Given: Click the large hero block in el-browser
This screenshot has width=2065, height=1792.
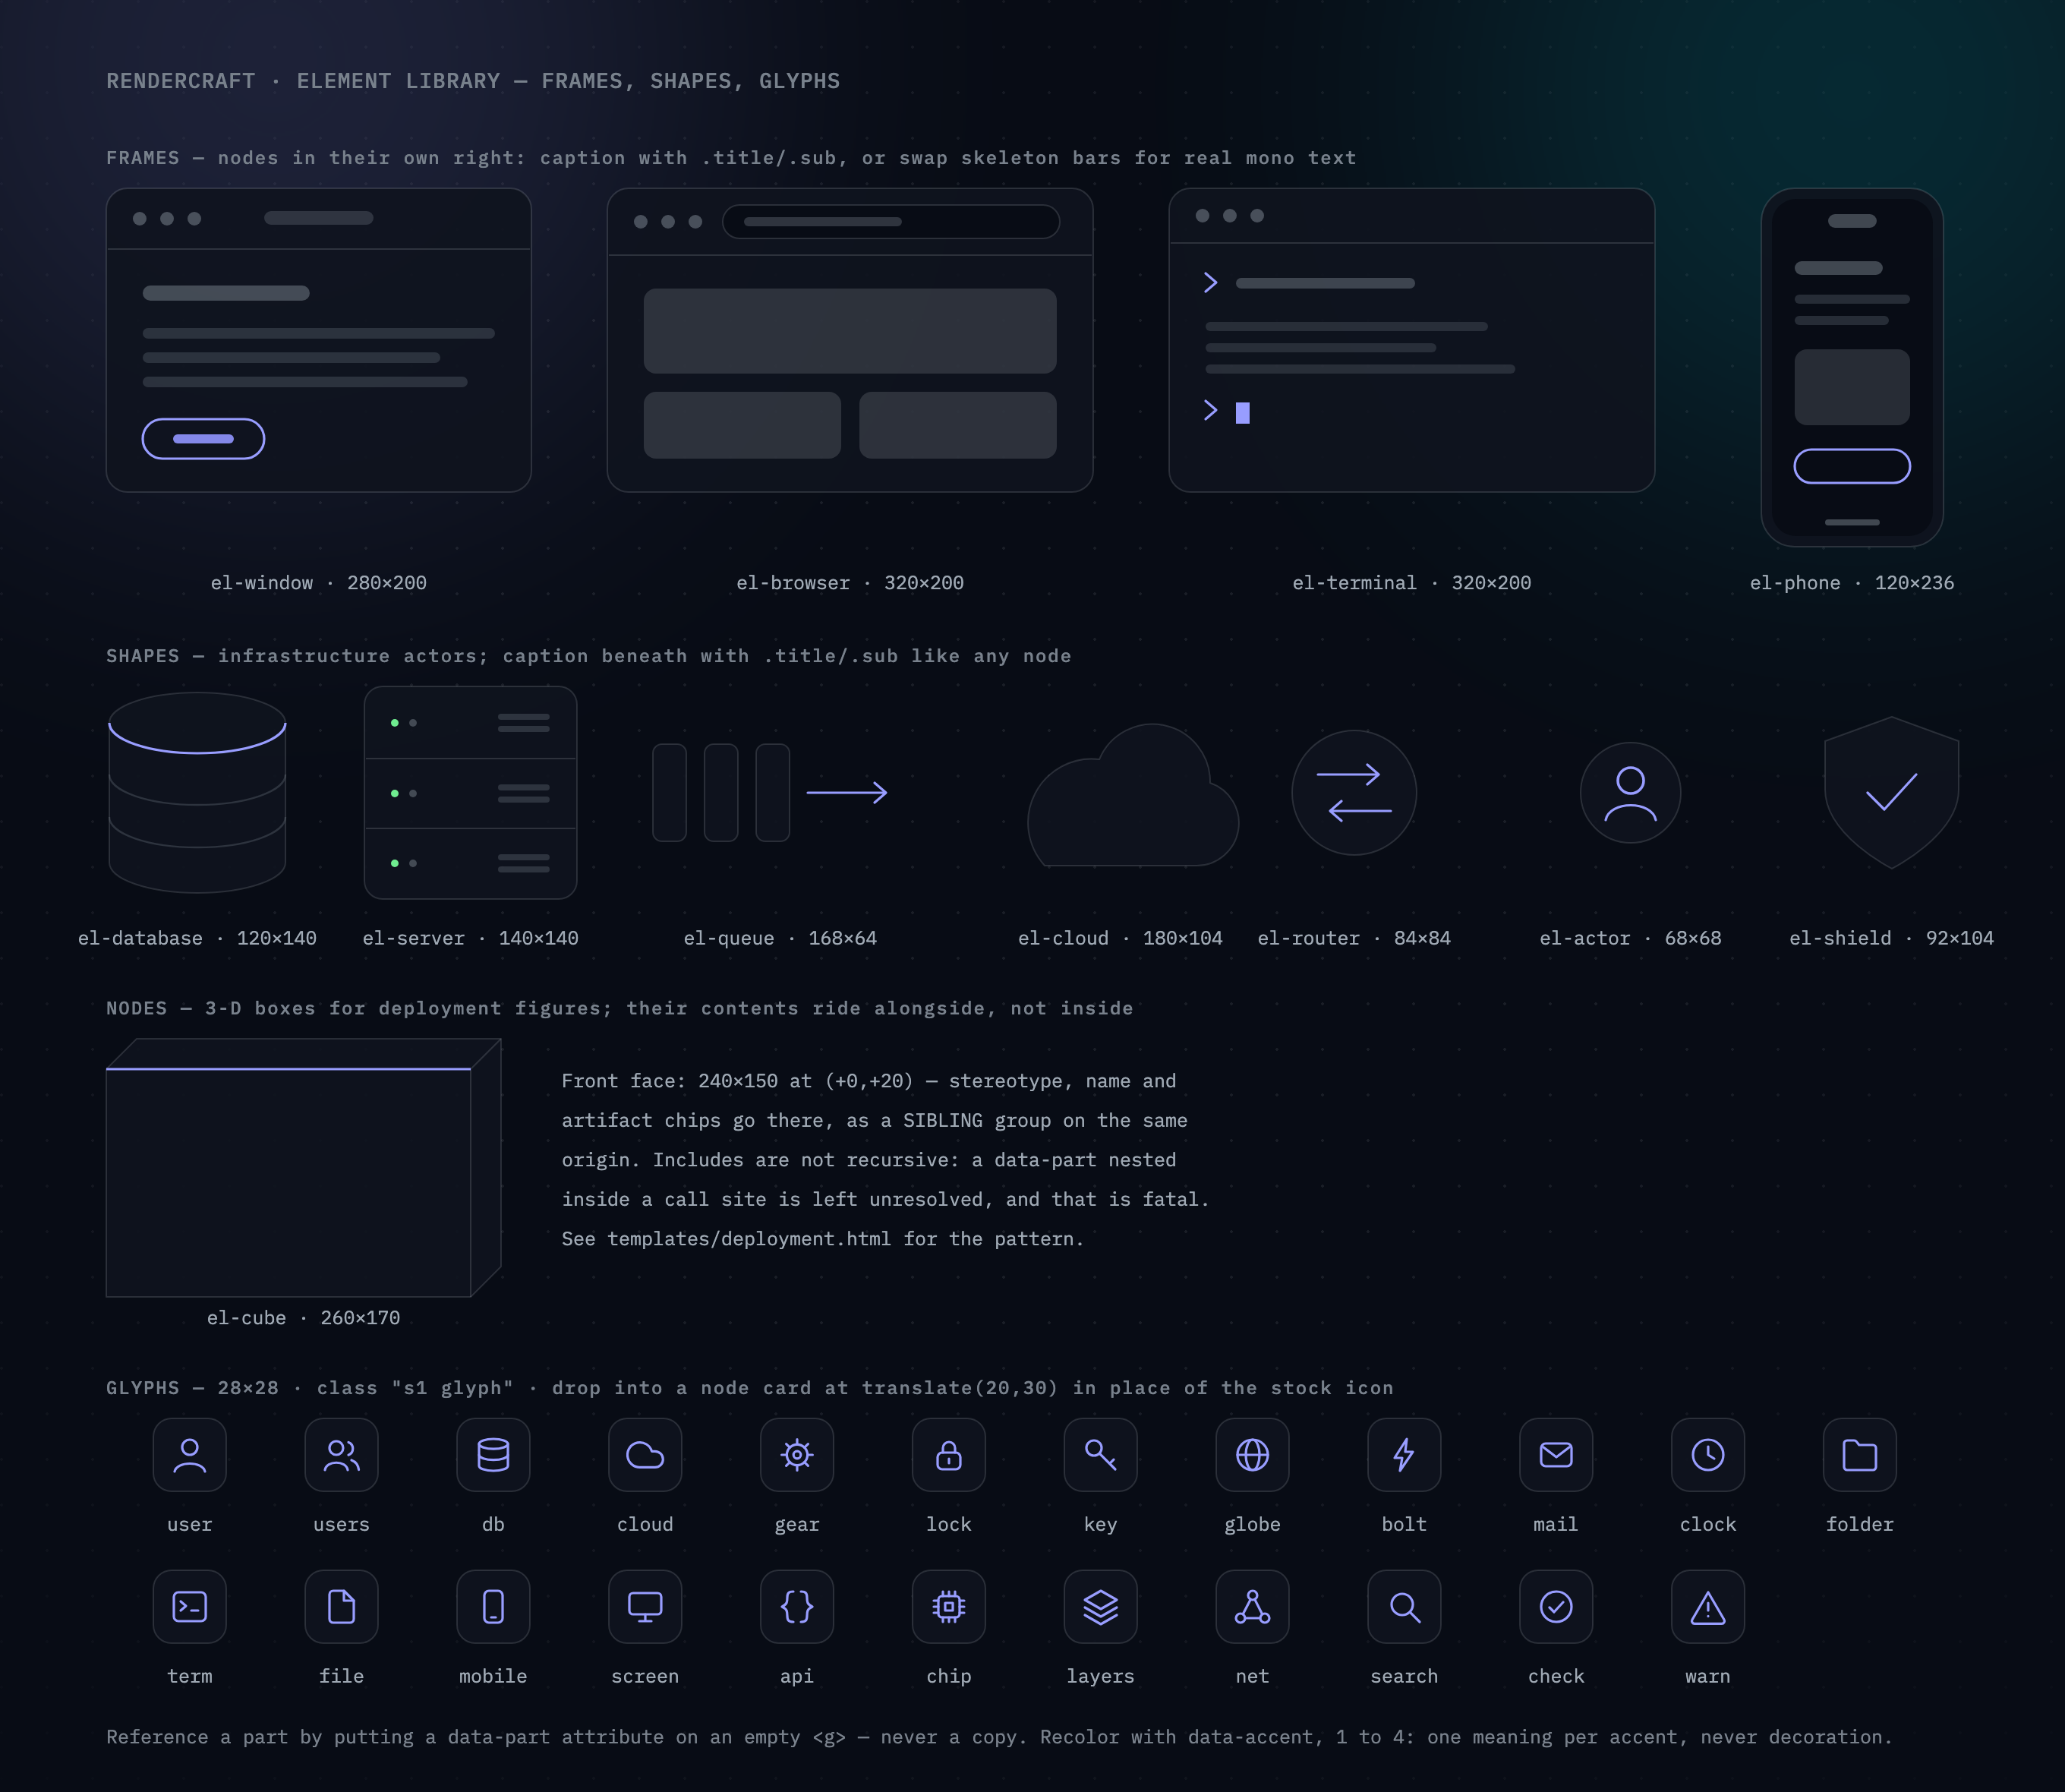Looking at the screenshot, I should click(850, 331).
